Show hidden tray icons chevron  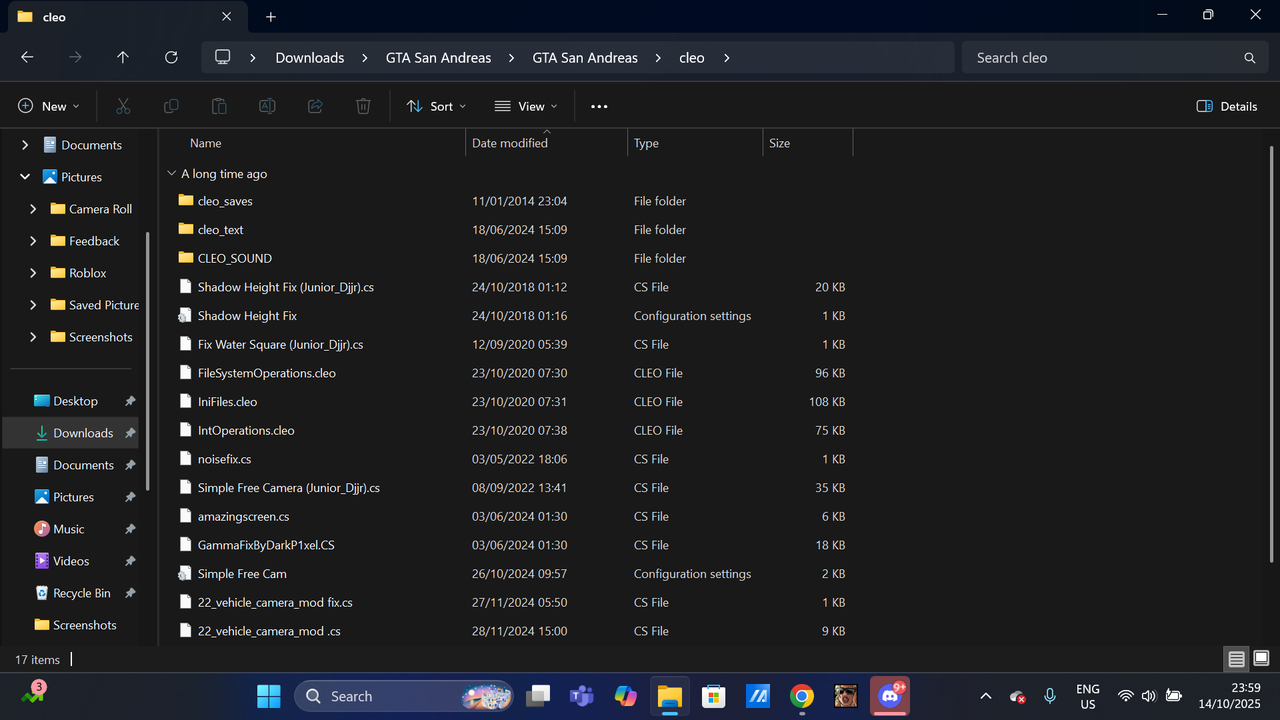click(986, 696)
